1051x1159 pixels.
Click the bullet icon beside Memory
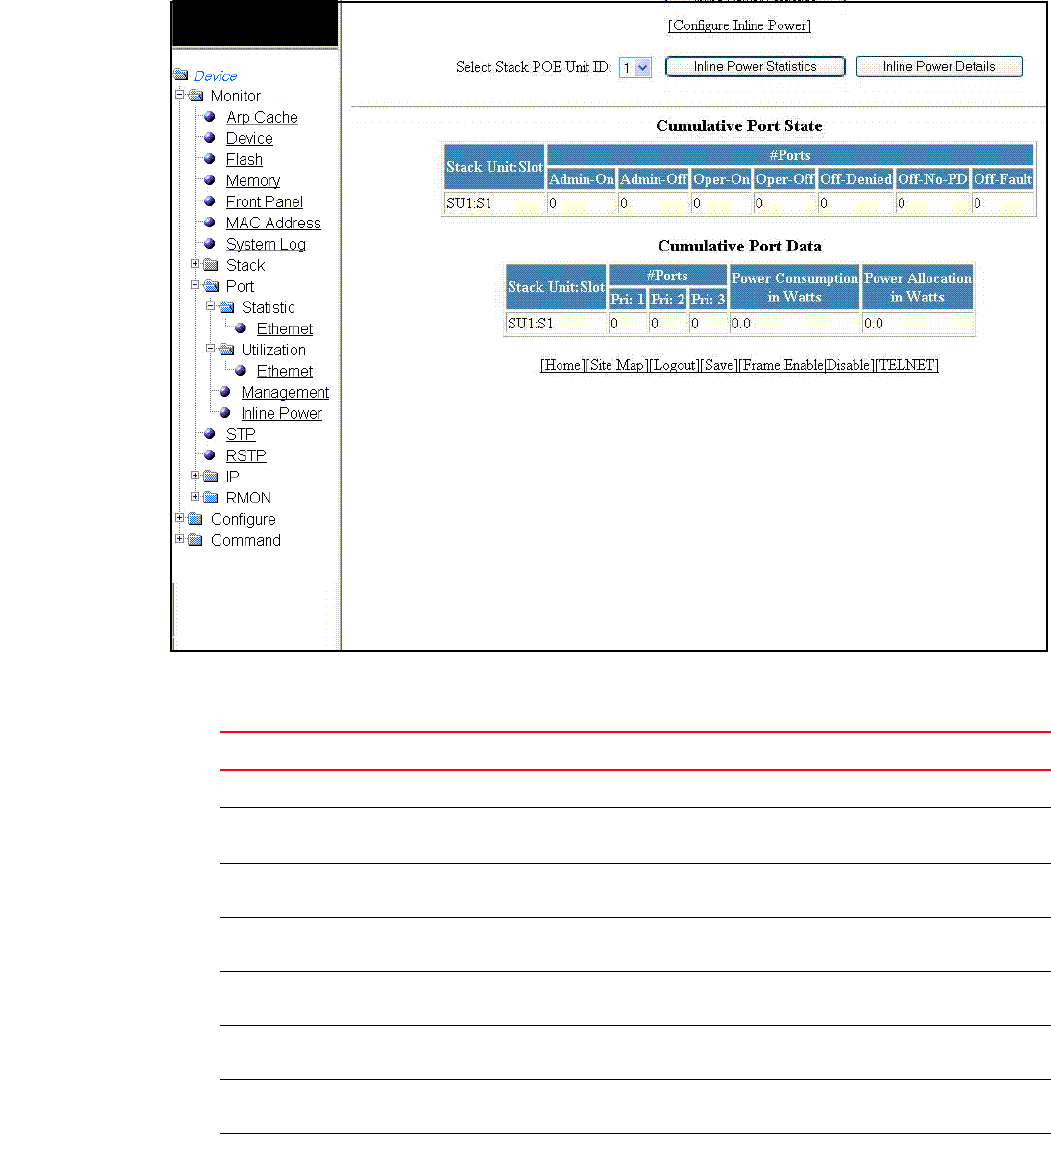[210, 180]
